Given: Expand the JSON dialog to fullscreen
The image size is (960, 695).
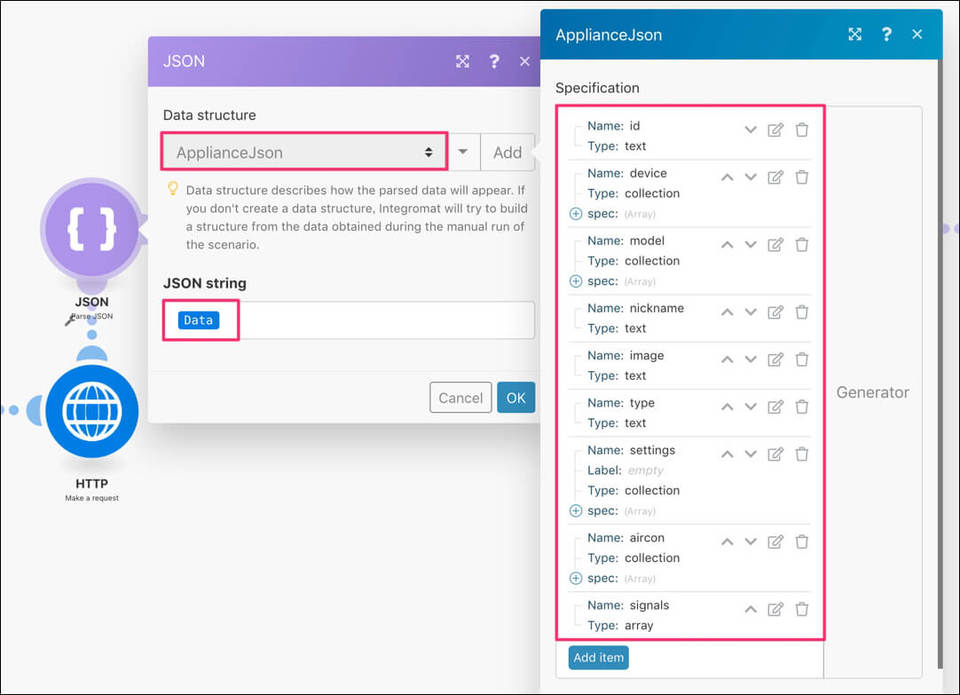Looking at the screenshot, I should coord(462,61).
